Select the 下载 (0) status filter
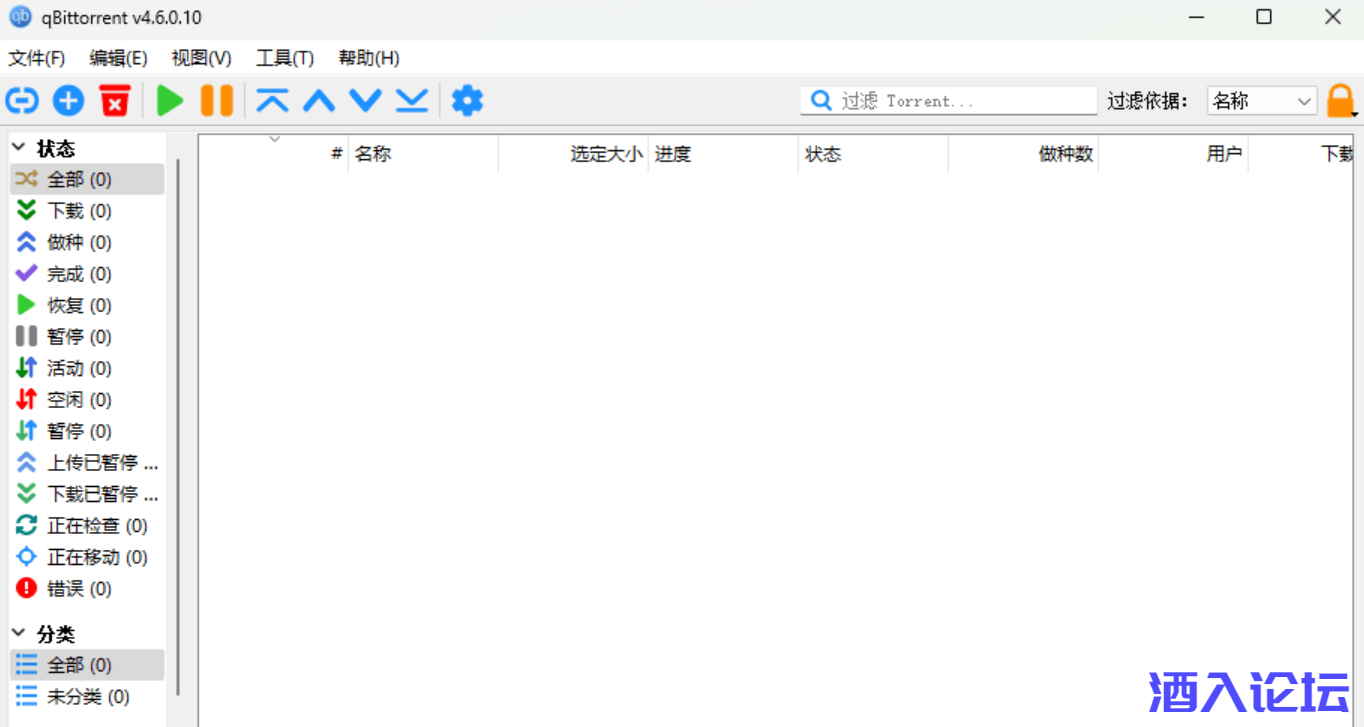The height and width of the screenshot is (727, 1364). pos(79,211)
